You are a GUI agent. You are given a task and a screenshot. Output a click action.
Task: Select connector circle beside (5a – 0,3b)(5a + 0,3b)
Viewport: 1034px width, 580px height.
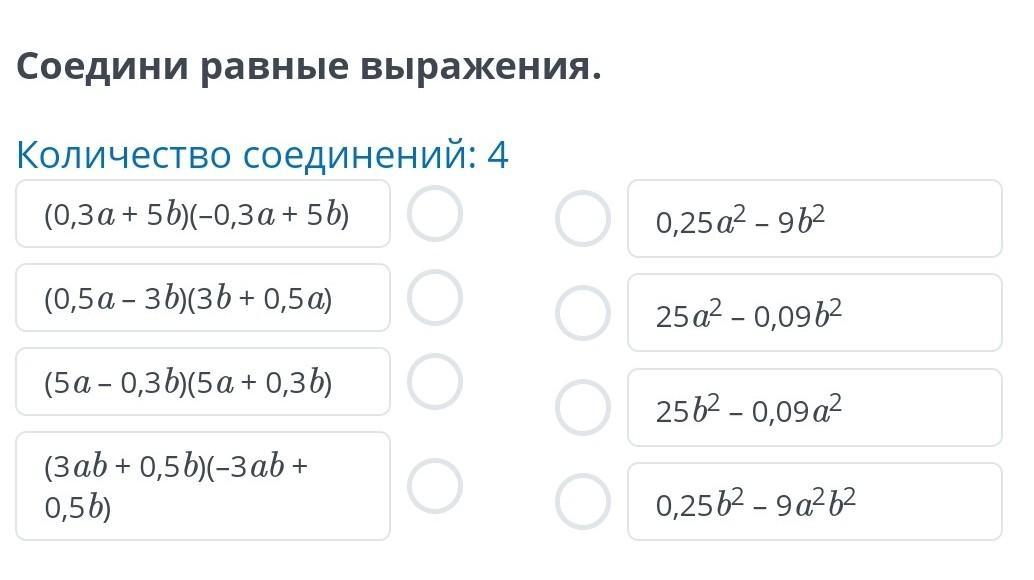click(435, 382)
